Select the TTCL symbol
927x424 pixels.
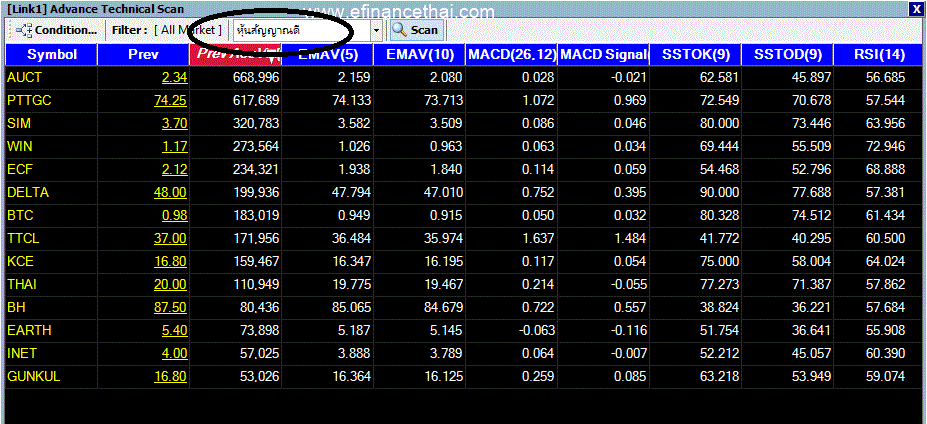(23, 239)
